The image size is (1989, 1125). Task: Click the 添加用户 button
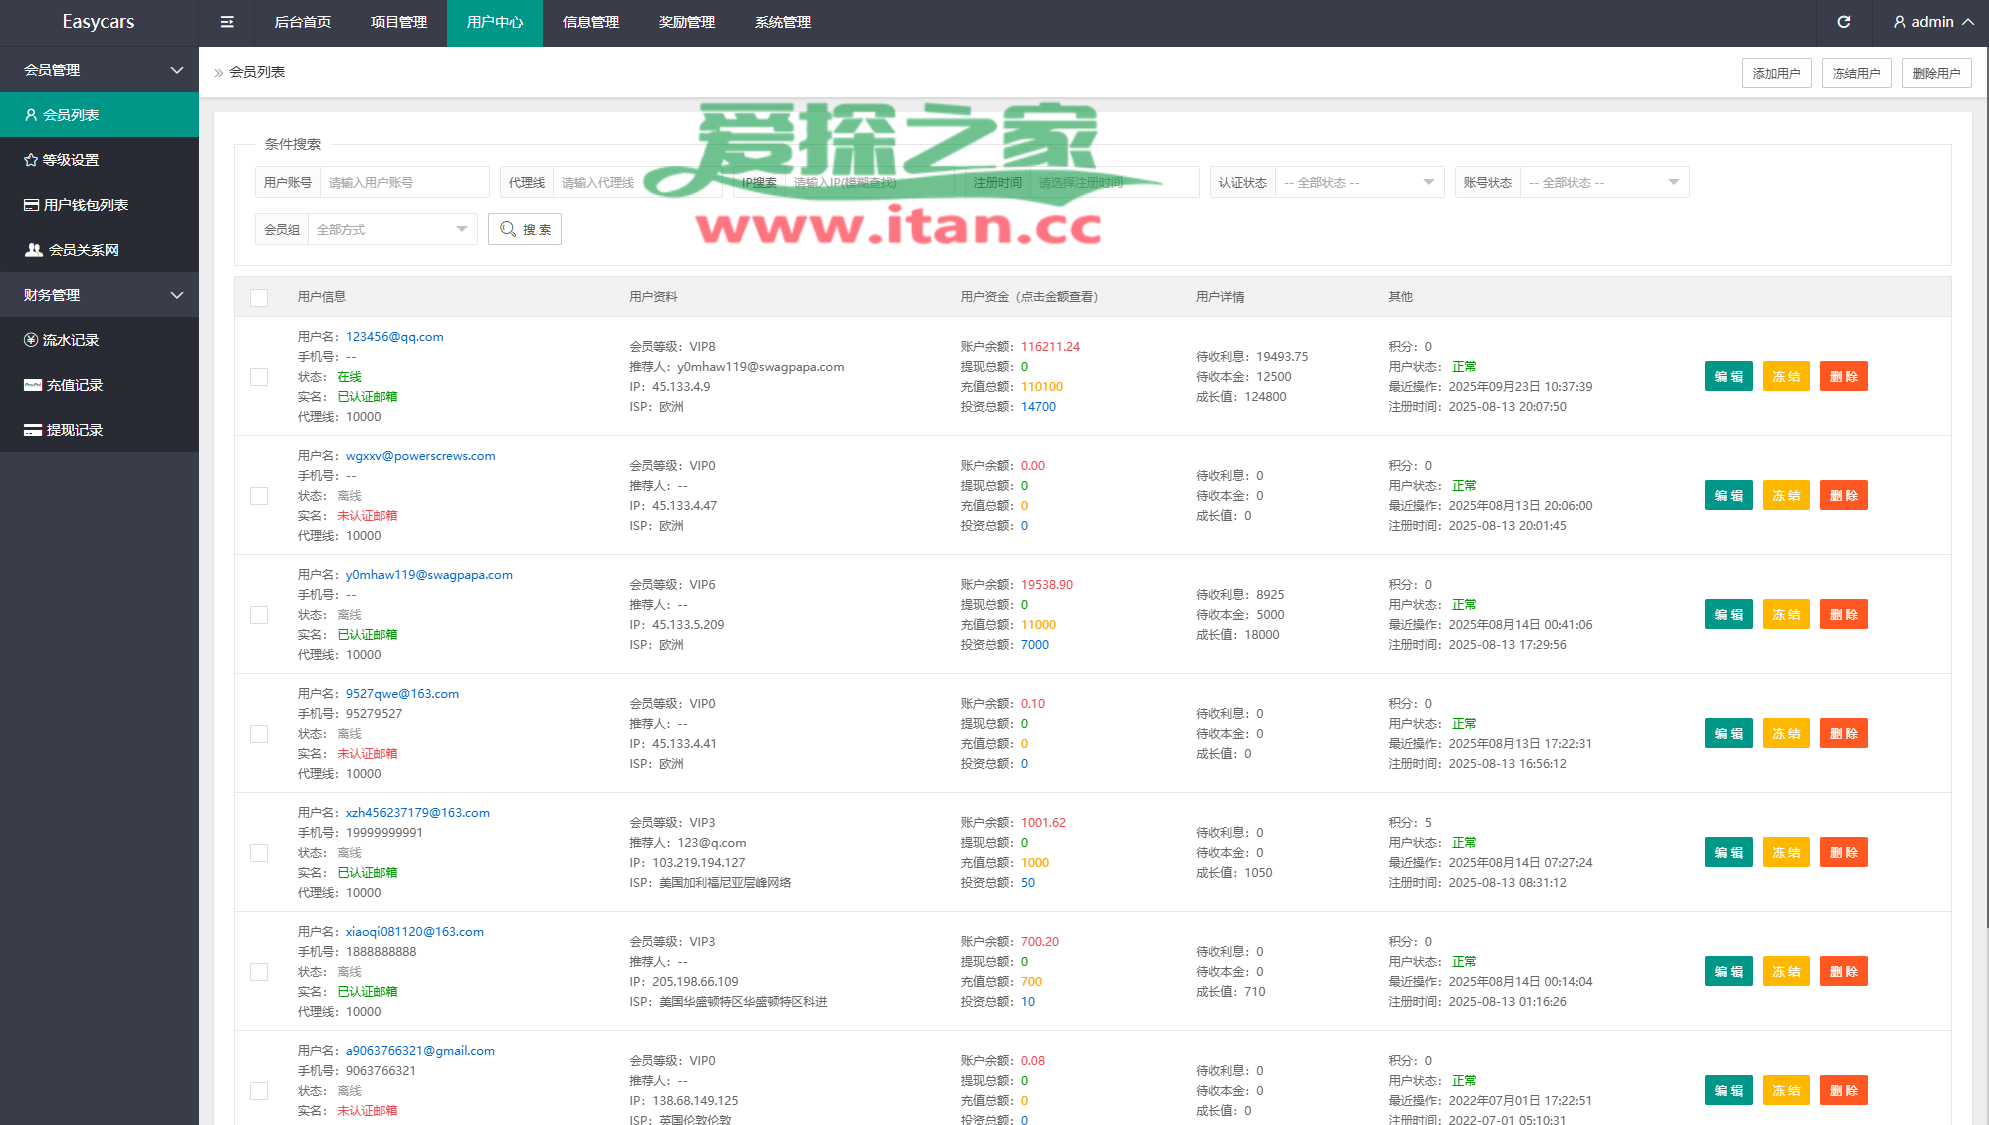[1776, 73]
